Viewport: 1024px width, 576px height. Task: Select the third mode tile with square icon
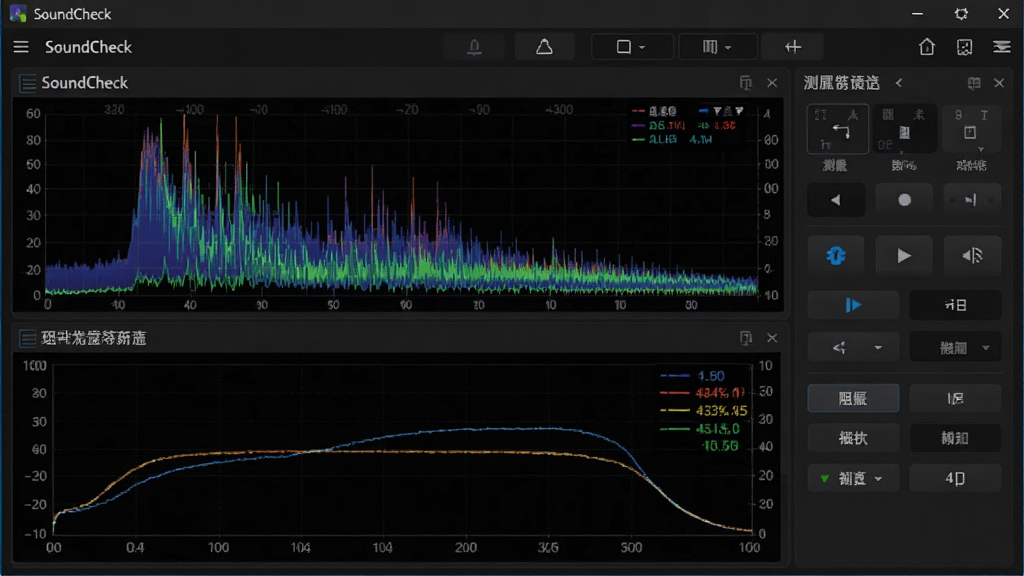[x=970, y=129]
